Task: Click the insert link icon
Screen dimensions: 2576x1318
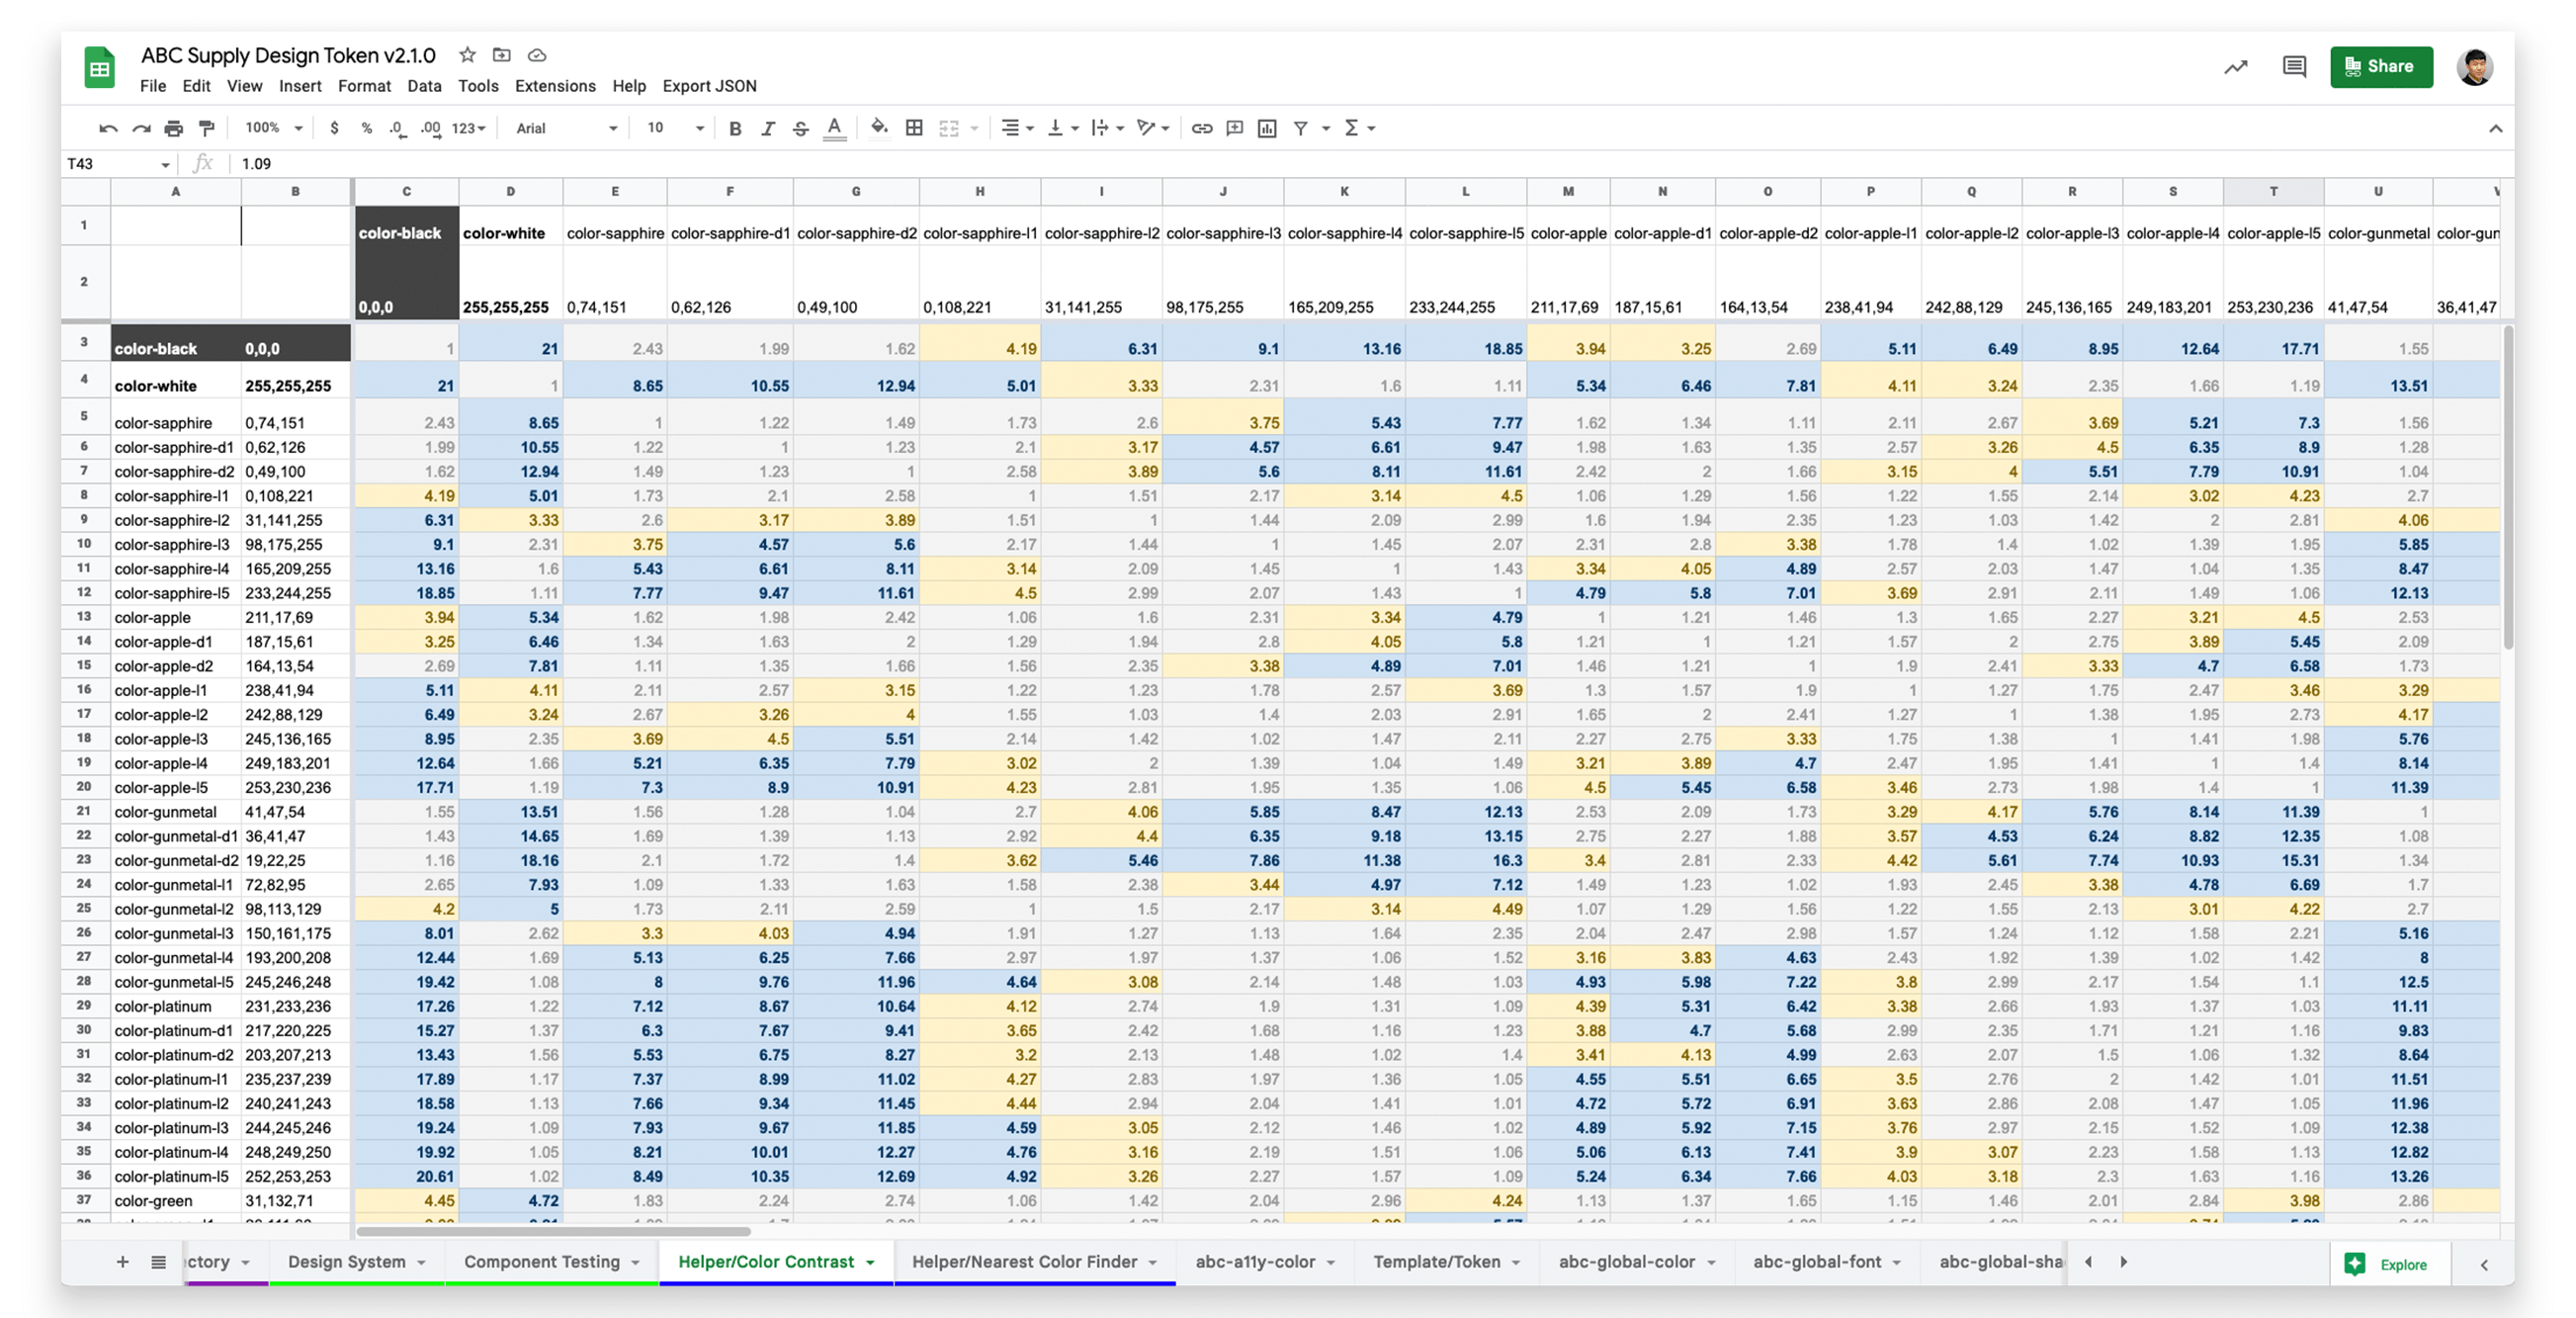Action: (1202, 128)
